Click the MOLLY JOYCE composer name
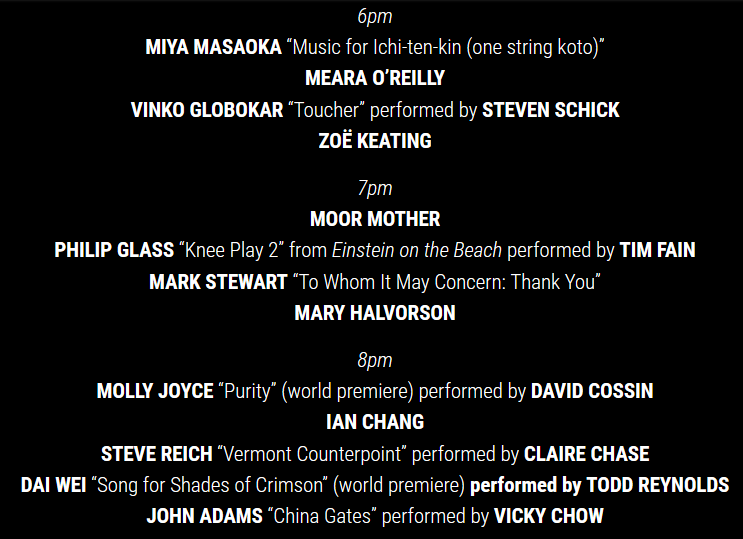The width and height of the screenshot is (743, 539). 155,391
